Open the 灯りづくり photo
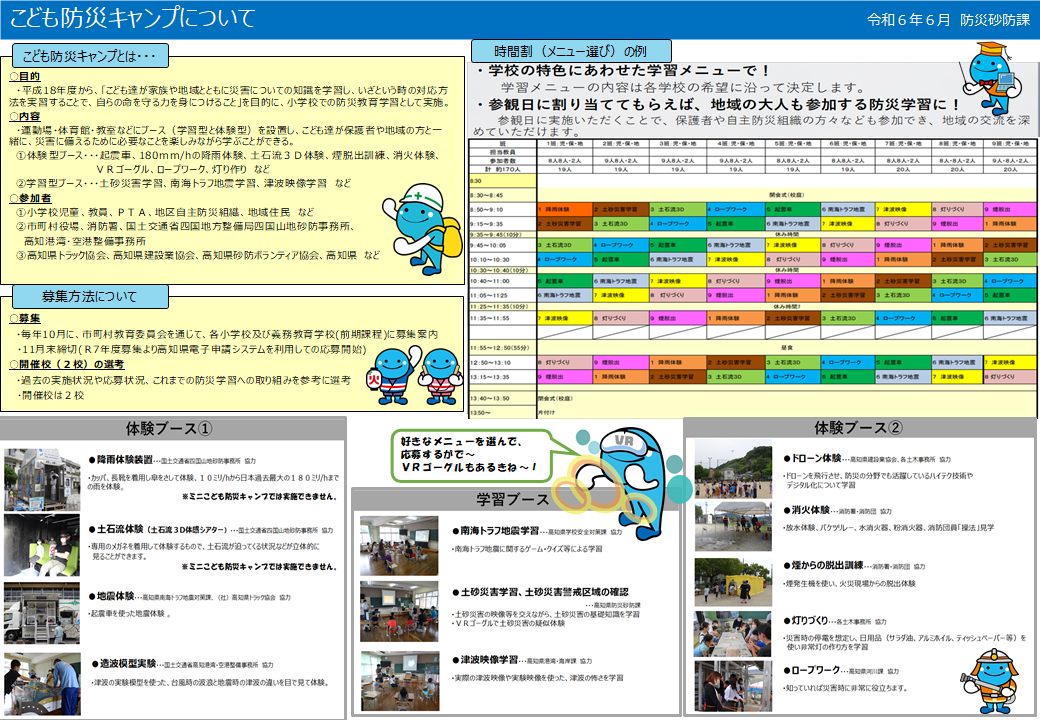 click(x=733, y=634)
